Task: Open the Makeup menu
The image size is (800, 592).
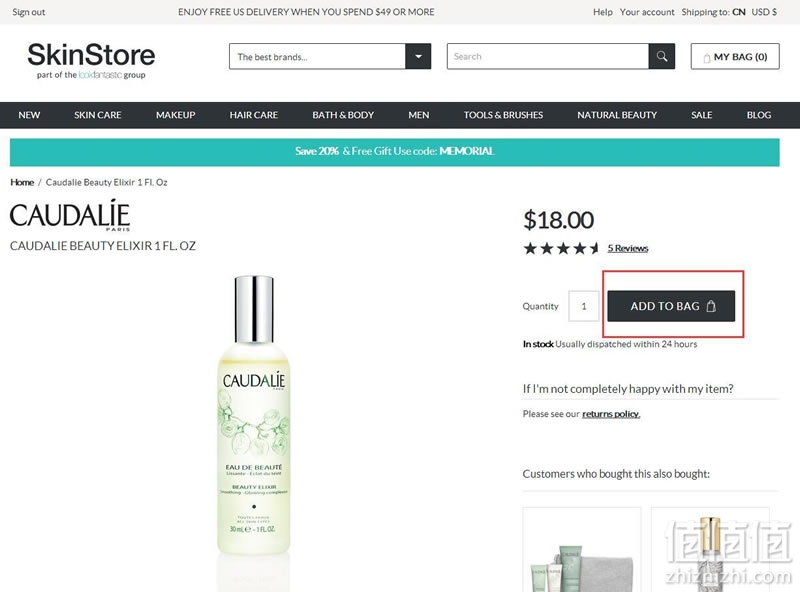Action: click(x=176, y=115)
